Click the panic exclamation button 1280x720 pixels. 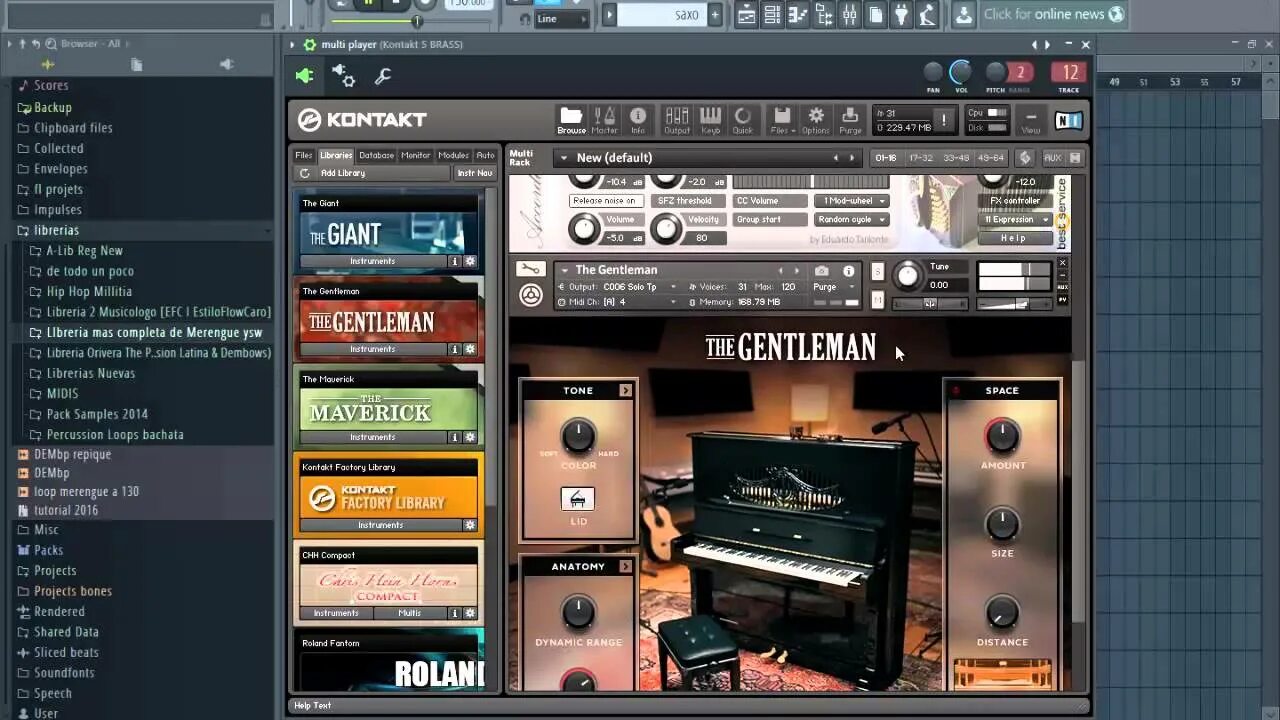pyautogui.click(x=943, y=120)
